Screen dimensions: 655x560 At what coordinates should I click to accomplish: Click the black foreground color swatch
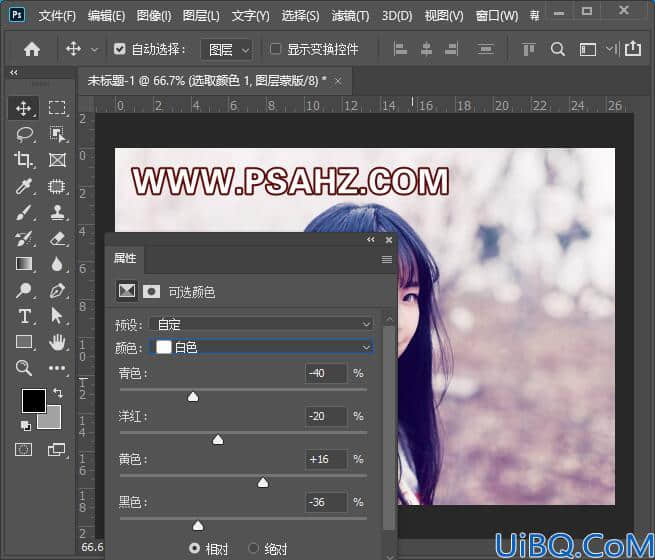pyautogui.click(x=34, y=401)
